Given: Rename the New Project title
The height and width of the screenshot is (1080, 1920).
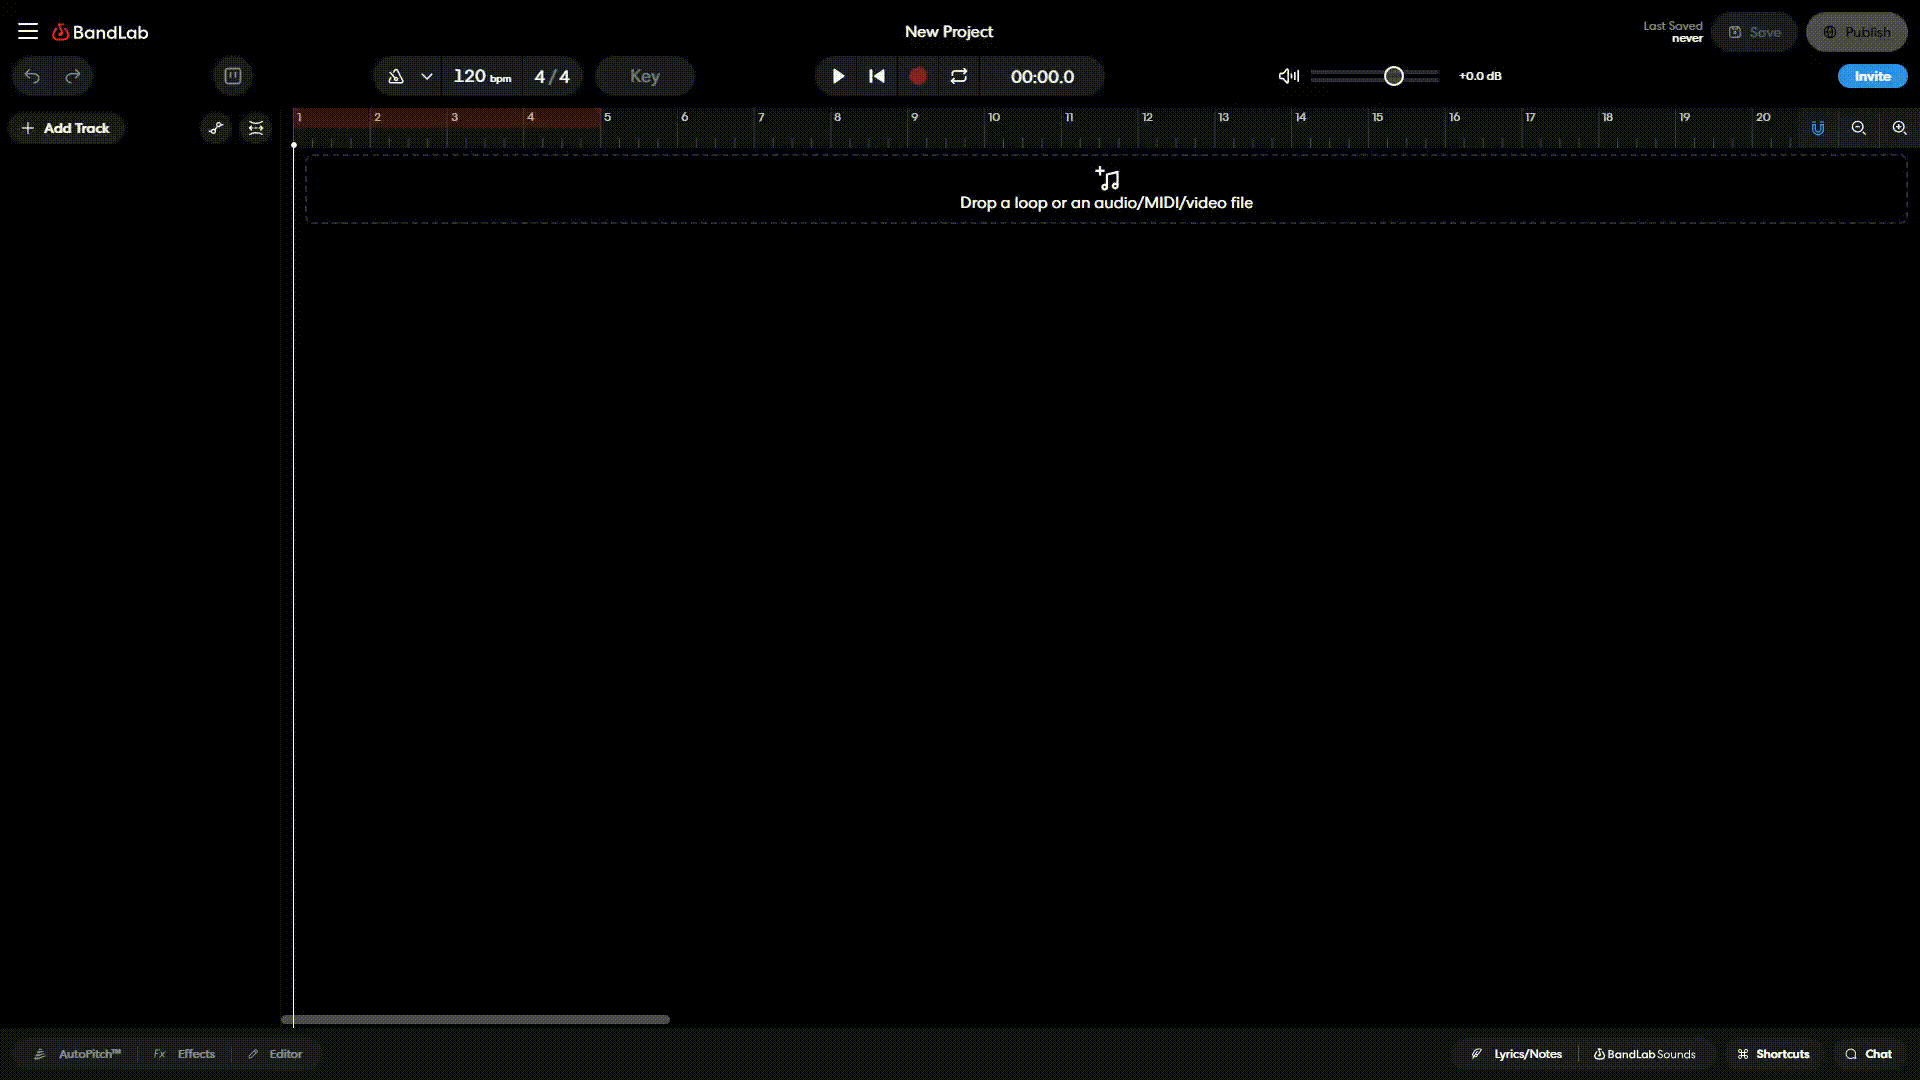Looking at the screenshot, I should coord(949,32).
